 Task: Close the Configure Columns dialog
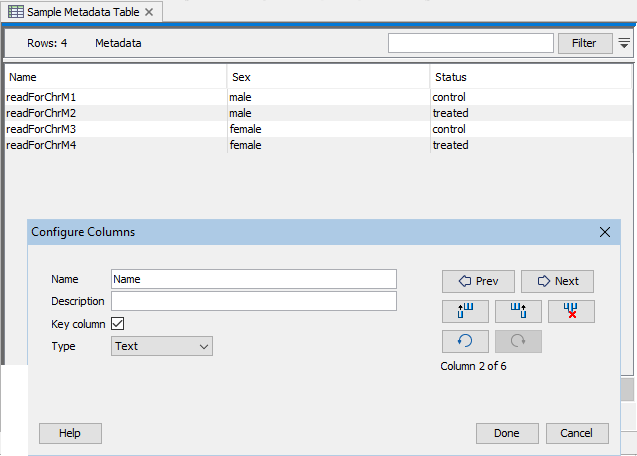point(604,232)
